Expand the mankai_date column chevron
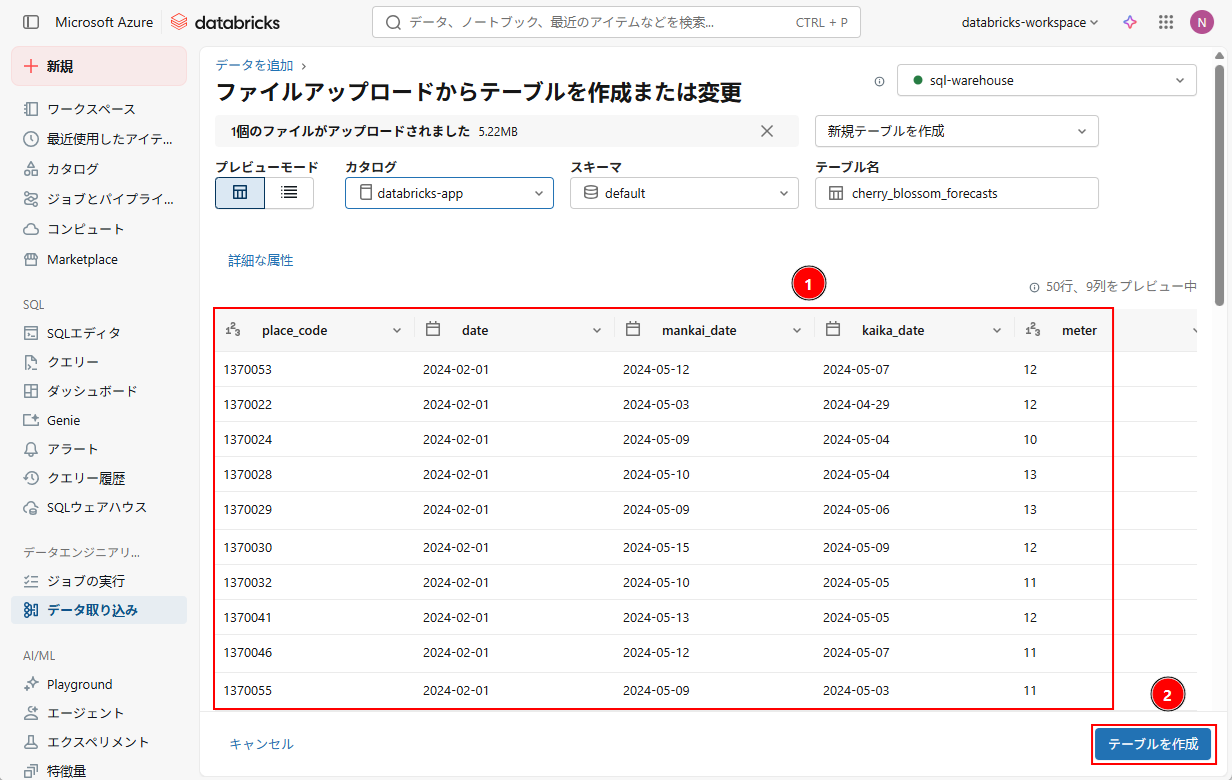This screenshot has width=1232, height=780. 797,330
